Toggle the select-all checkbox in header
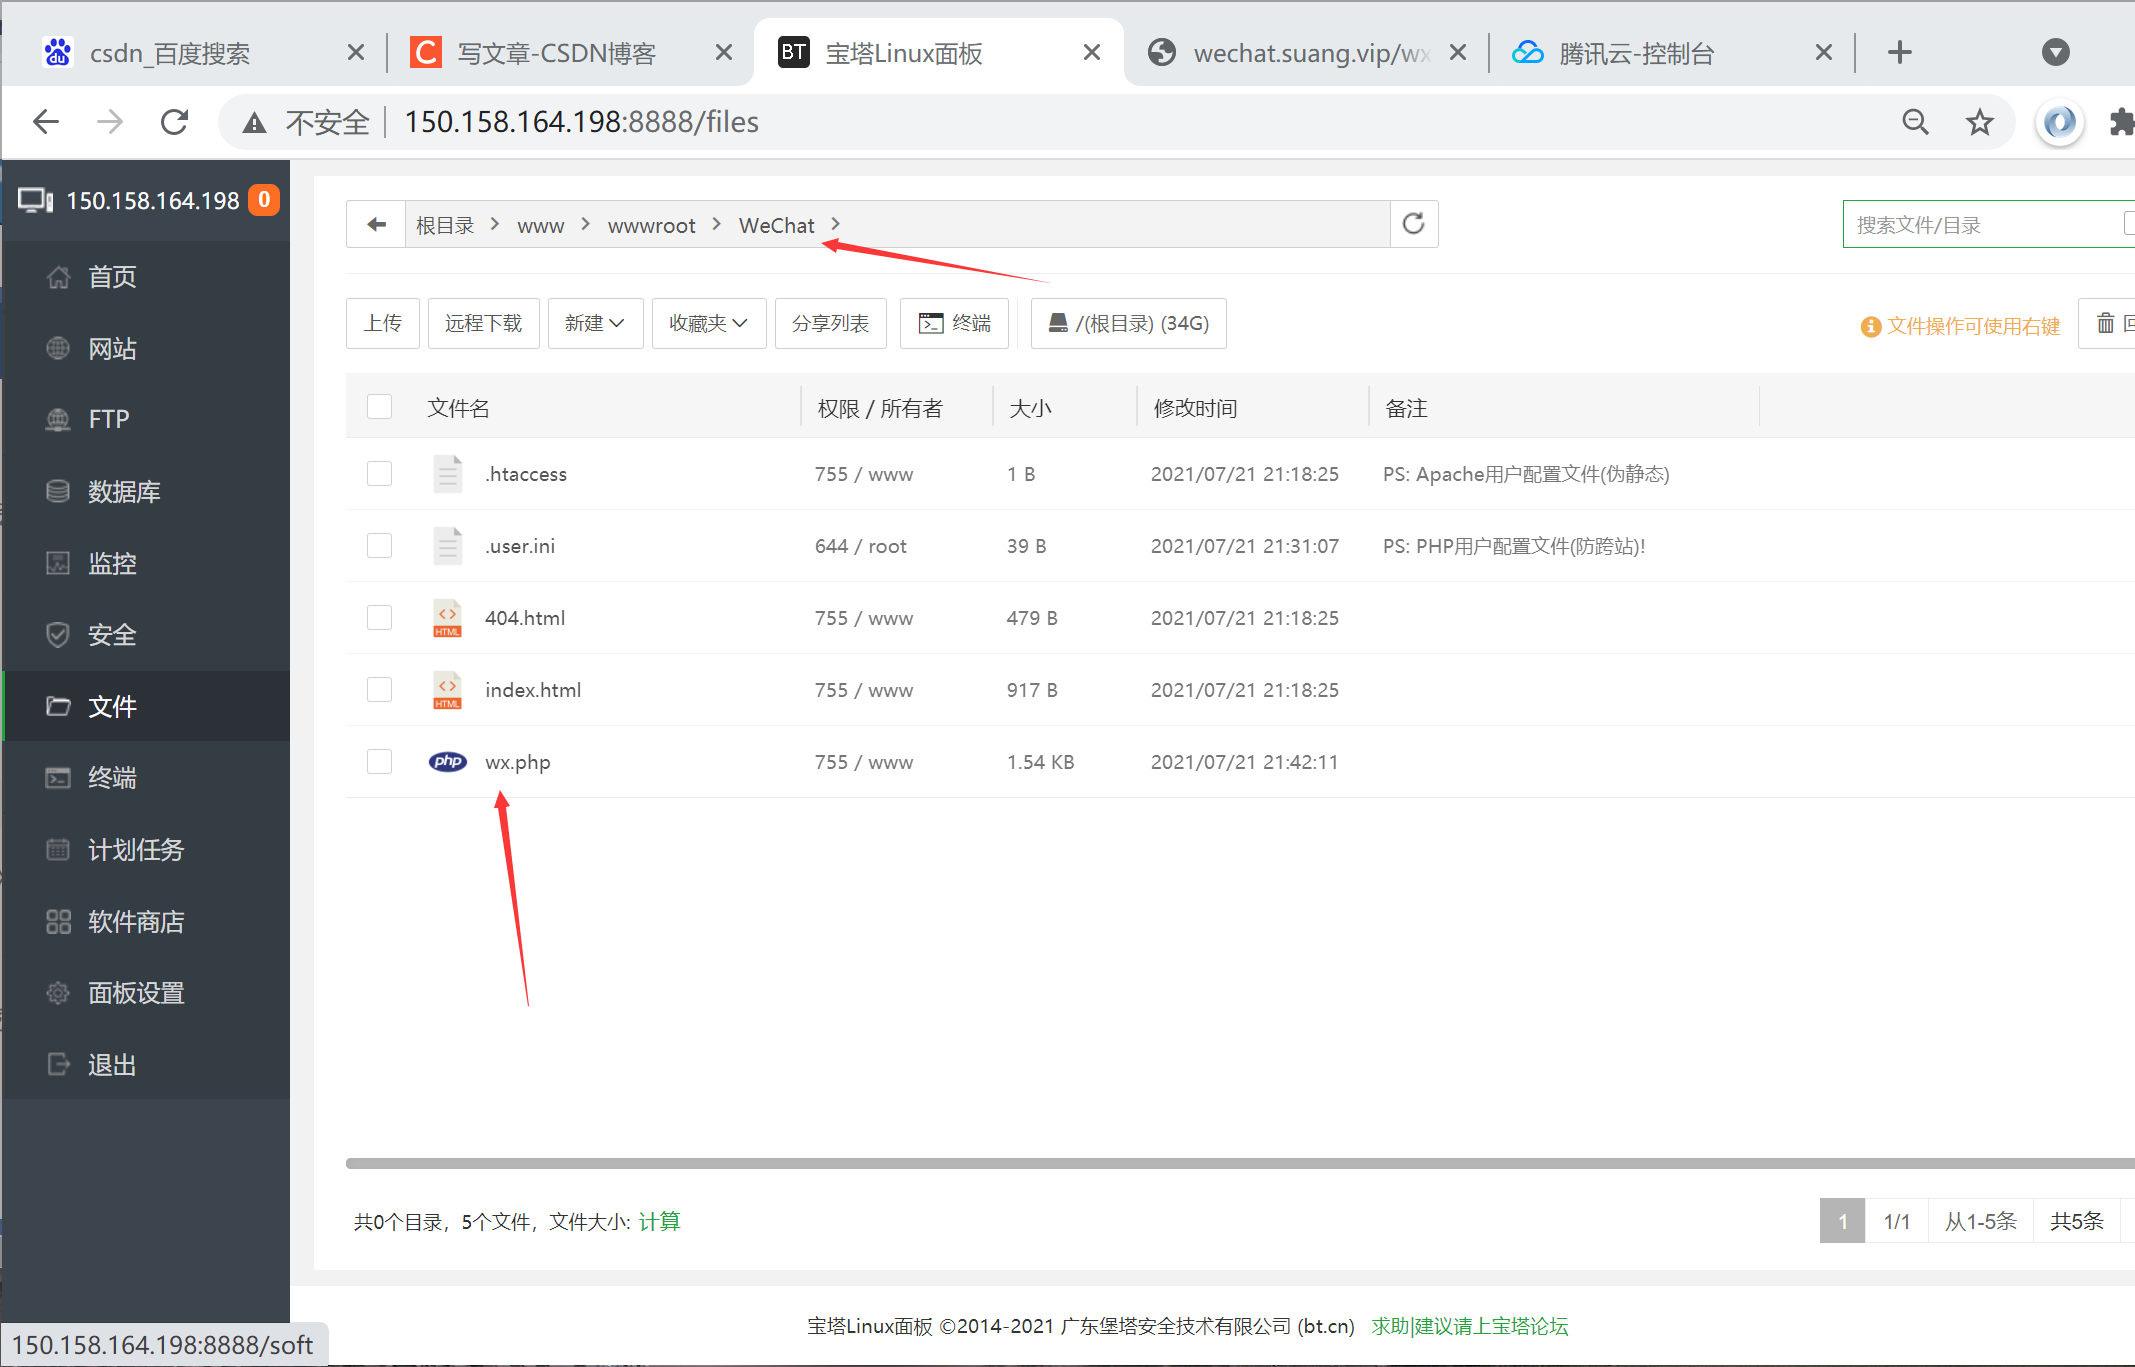 tap(379, 407)
